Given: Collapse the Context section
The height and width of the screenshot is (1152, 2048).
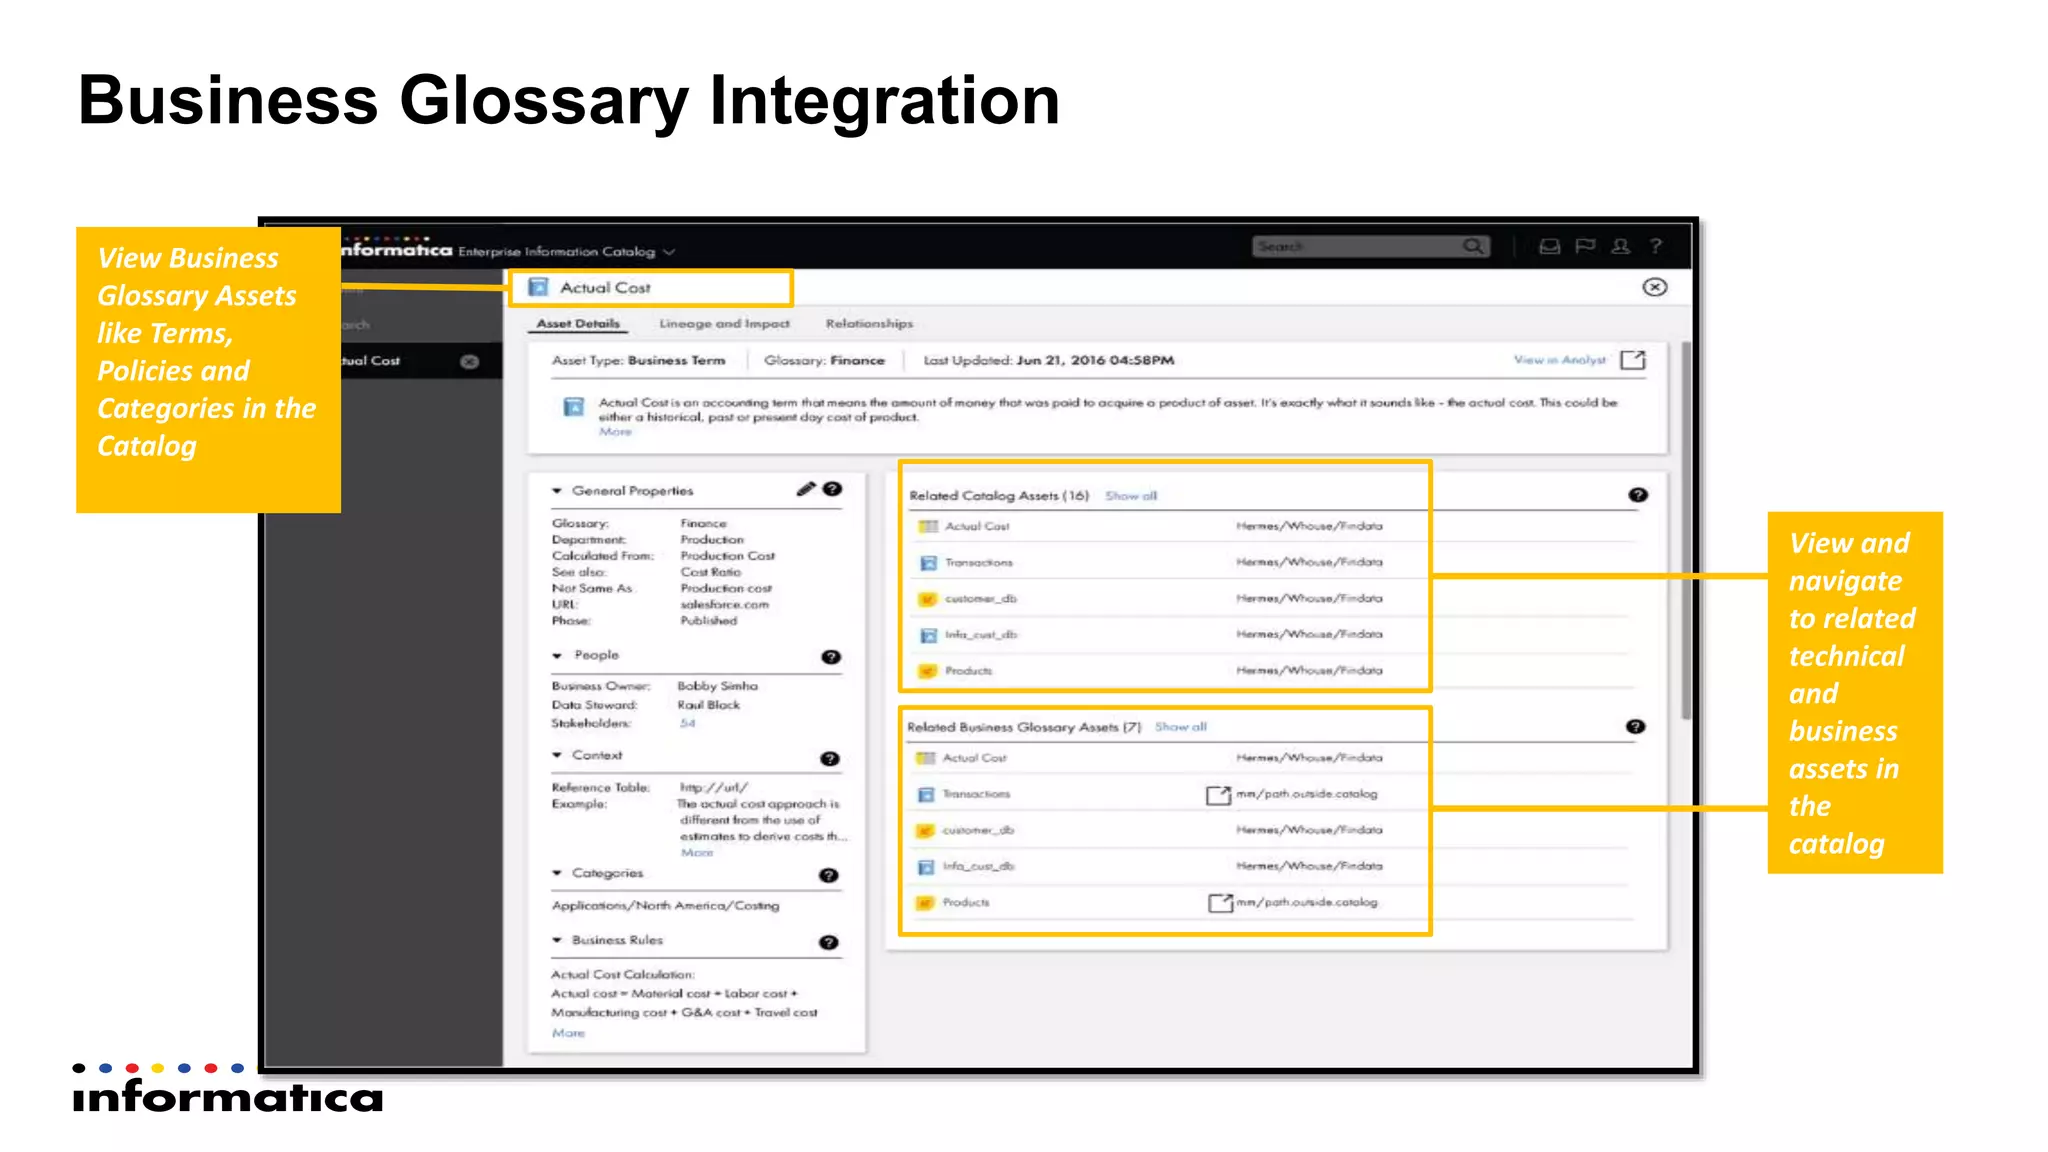Looking at the screenshot, I should pos(557,756).
